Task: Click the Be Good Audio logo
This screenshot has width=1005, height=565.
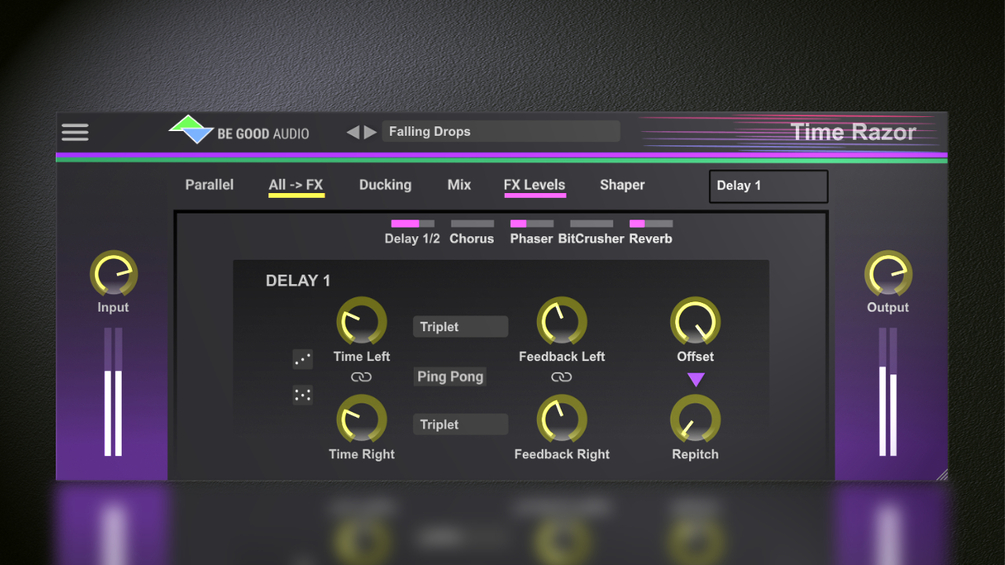Action: click(238, 130)
